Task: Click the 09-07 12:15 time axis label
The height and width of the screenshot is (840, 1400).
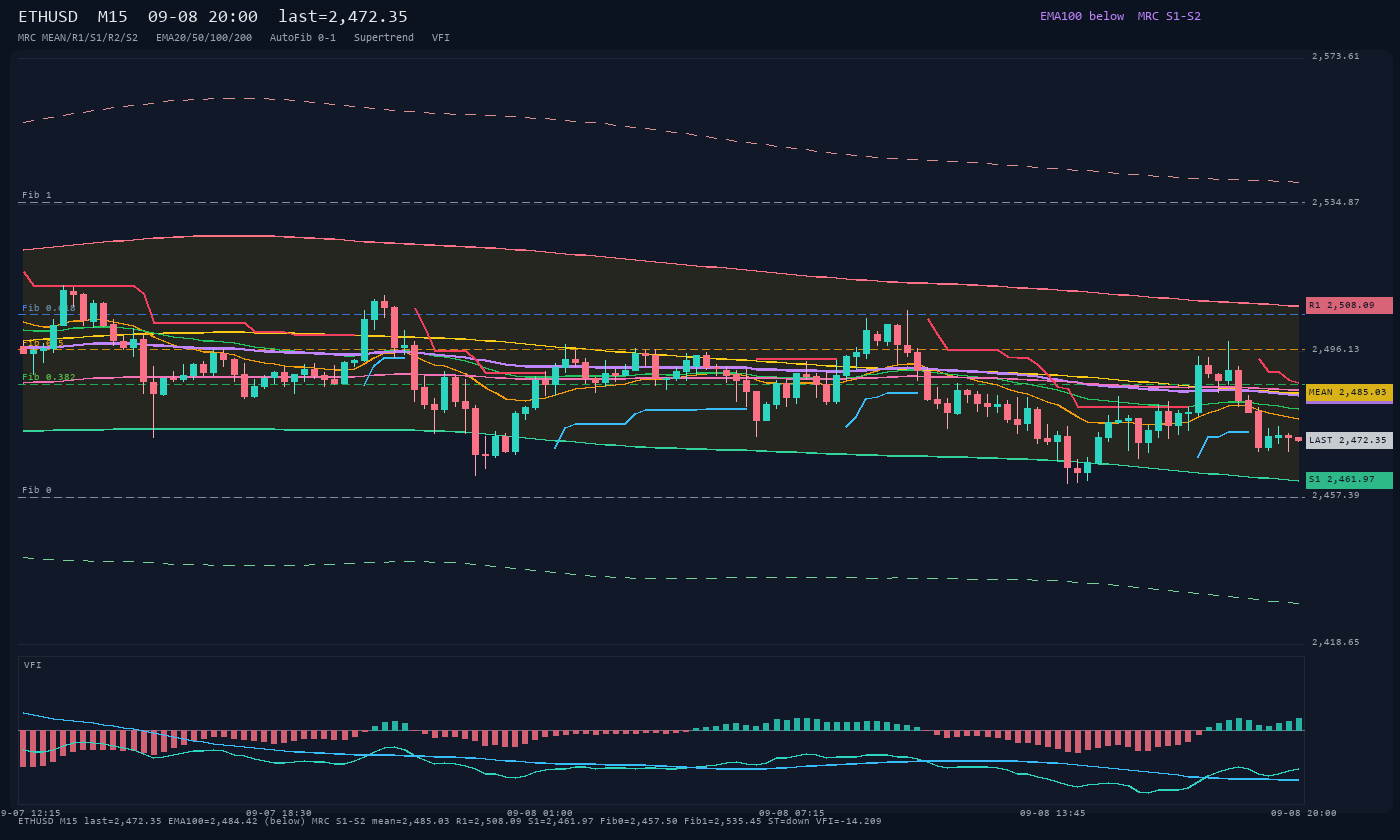Action: coord(29,813)
